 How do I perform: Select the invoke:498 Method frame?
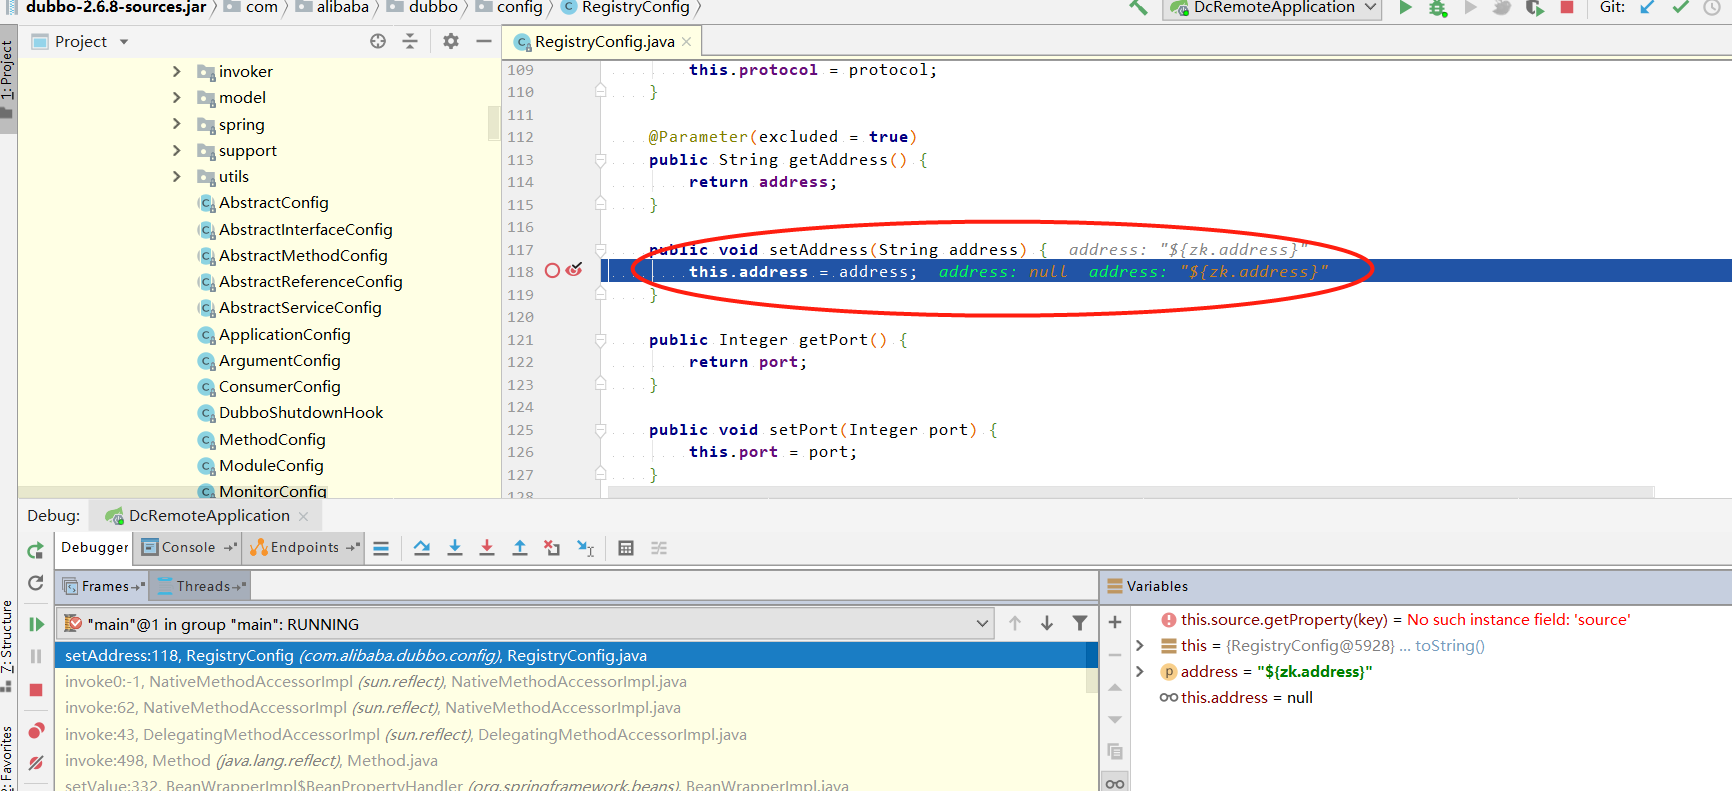[x=252, y=761]
